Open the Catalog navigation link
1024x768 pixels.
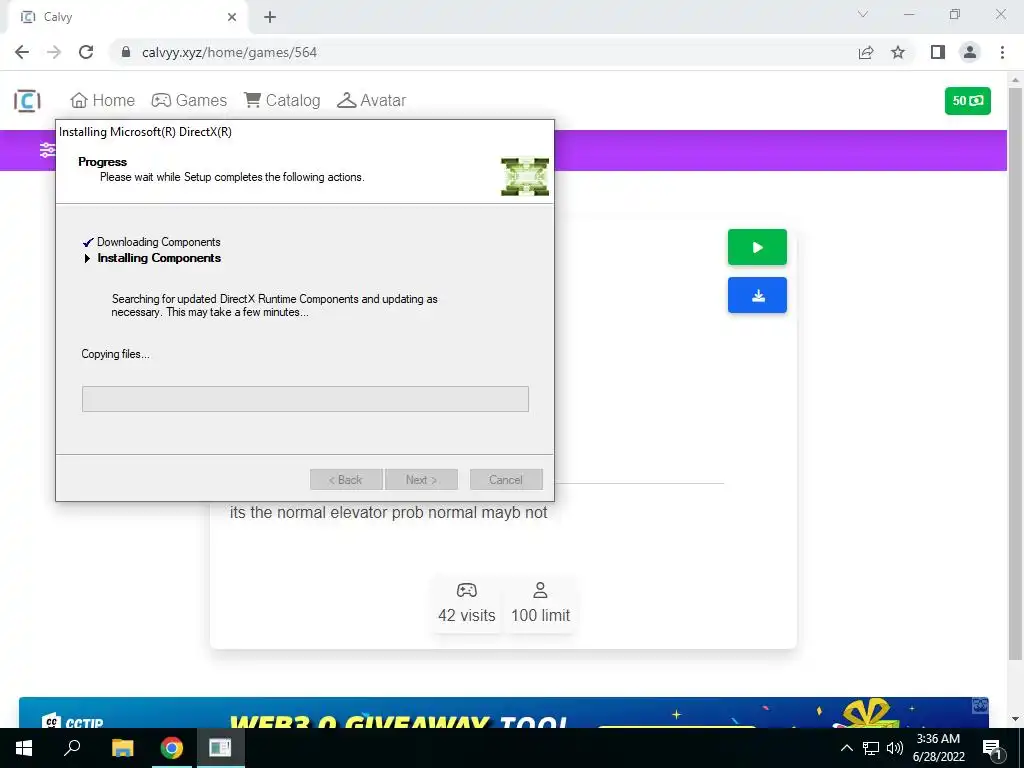(281, 101)
